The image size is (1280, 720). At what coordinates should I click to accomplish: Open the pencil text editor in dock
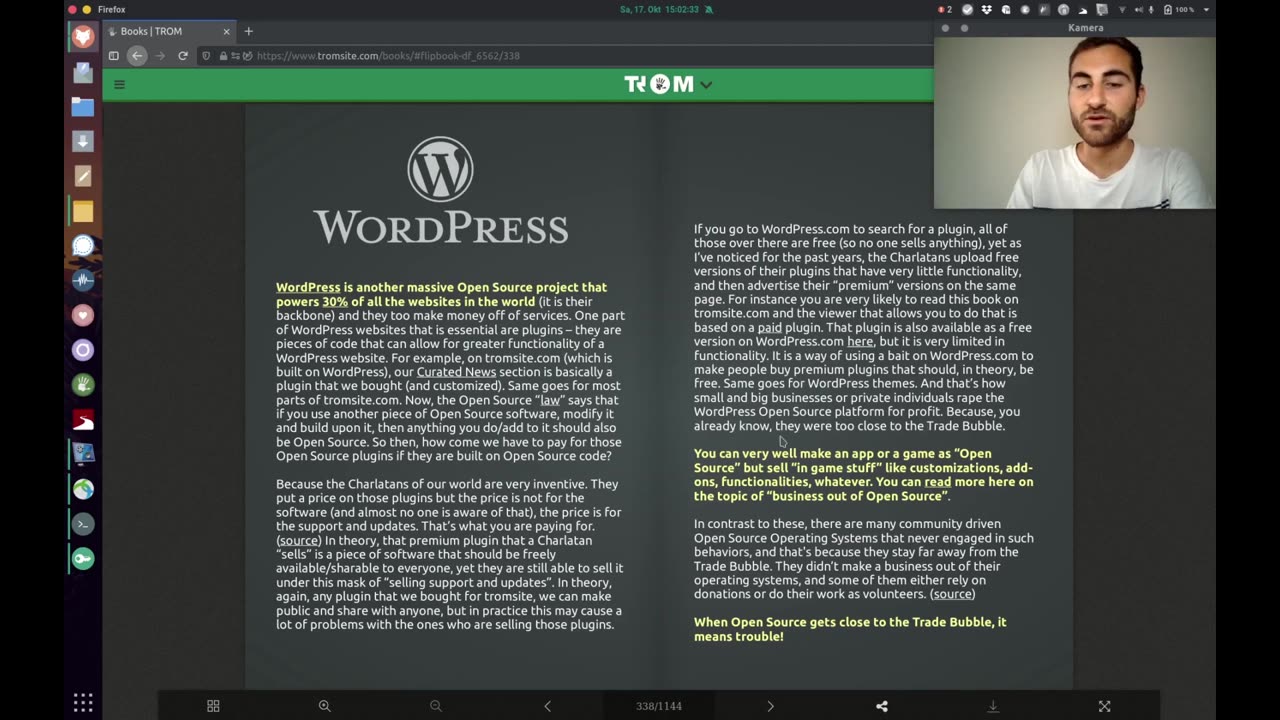pyautogui.click(x=83, y=176)
